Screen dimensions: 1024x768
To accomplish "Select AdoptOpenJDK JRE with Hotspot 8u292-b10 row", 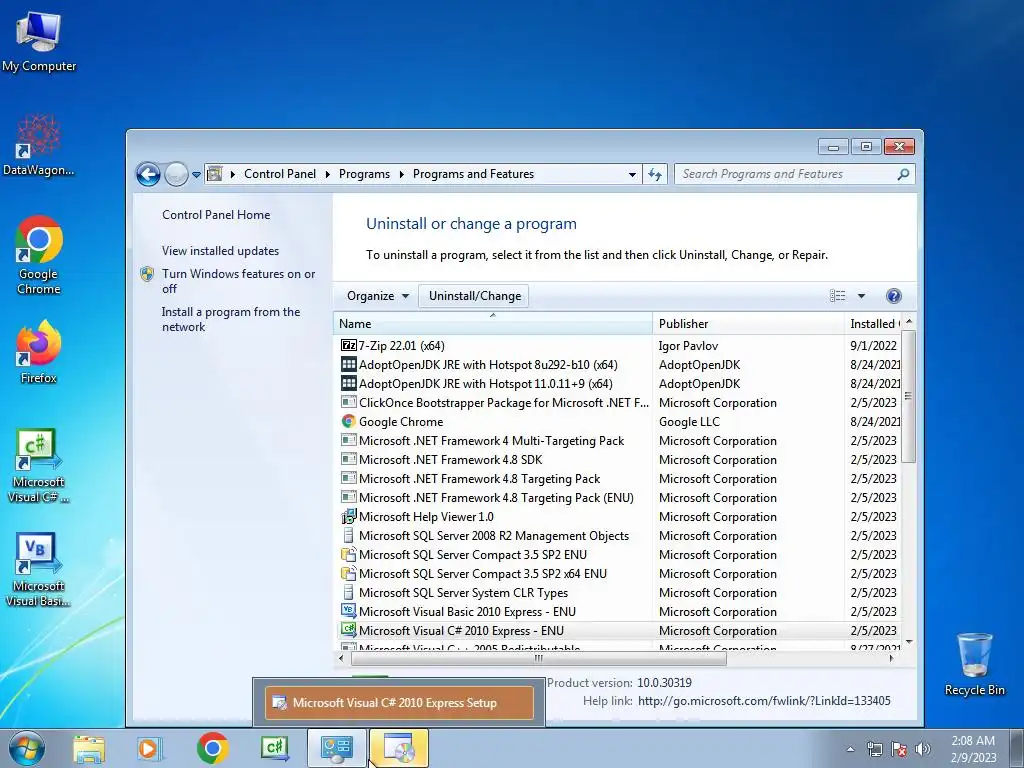I will pos(620,364).
